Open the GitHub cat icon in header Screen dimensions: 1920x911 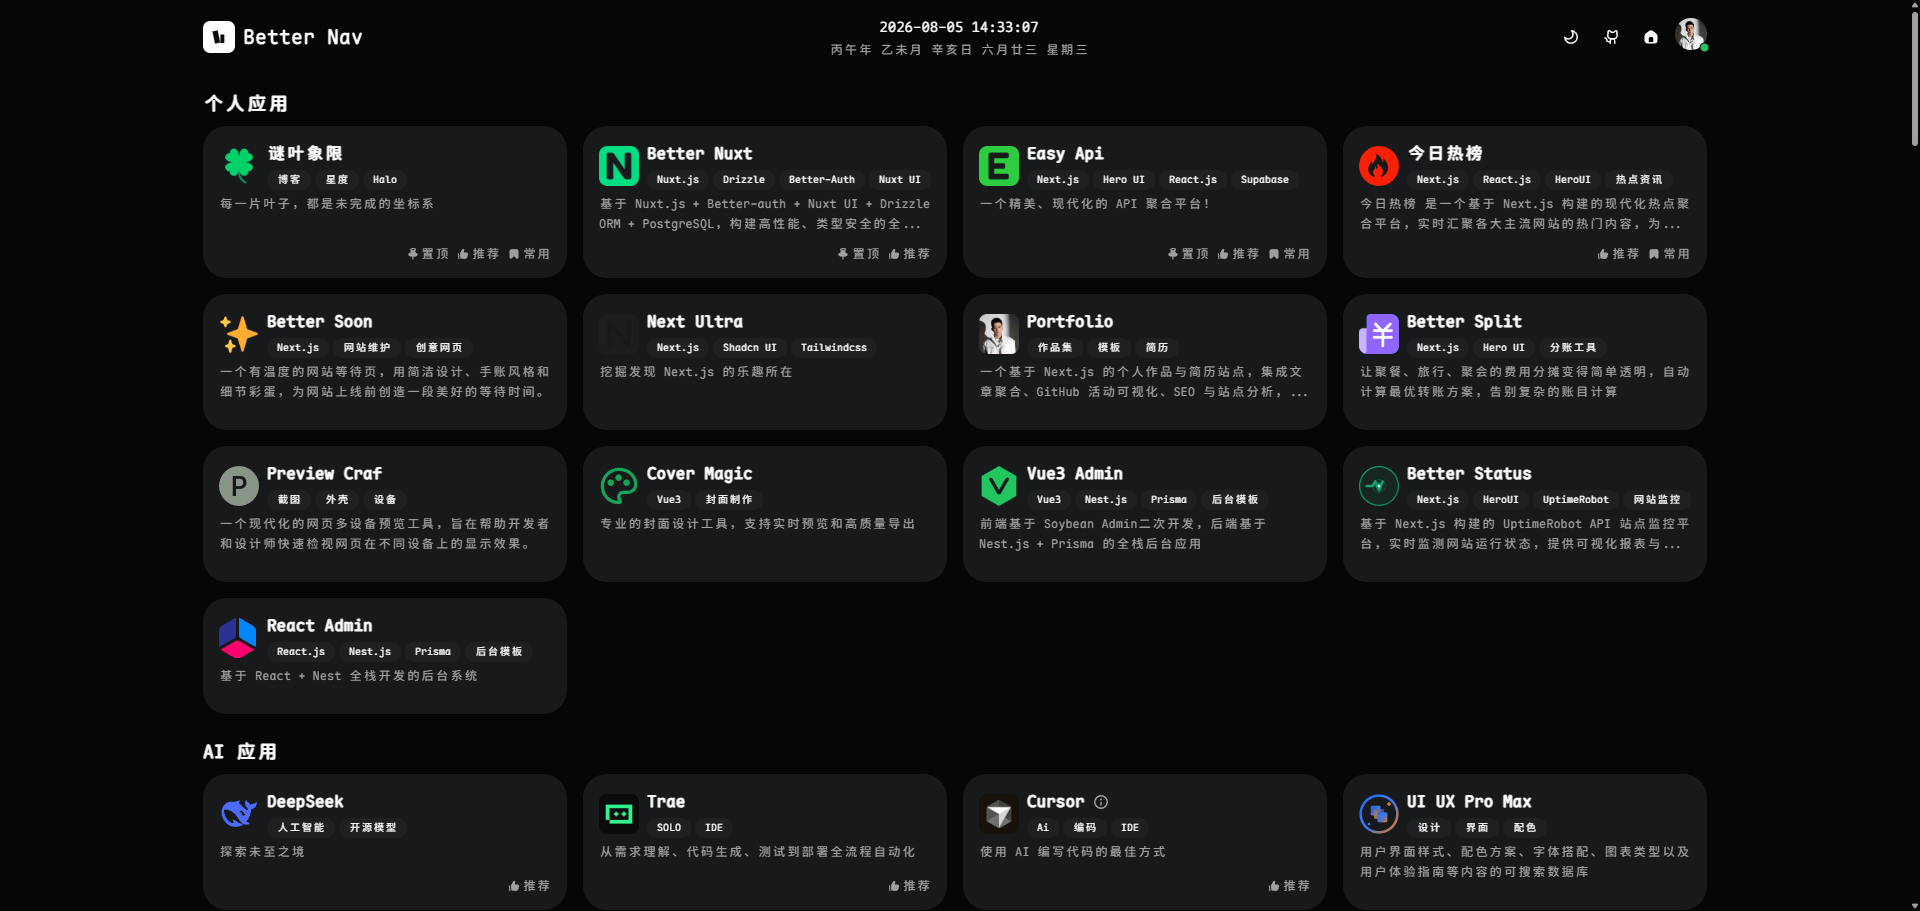[1611, 37]
